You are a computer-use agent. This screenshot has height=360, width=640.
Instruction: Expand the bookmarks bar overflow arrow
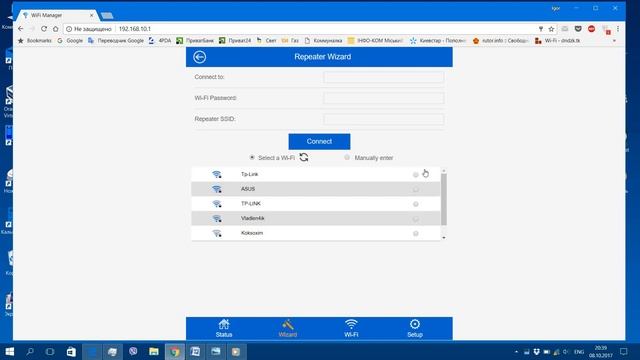click(x=614, y=41)
